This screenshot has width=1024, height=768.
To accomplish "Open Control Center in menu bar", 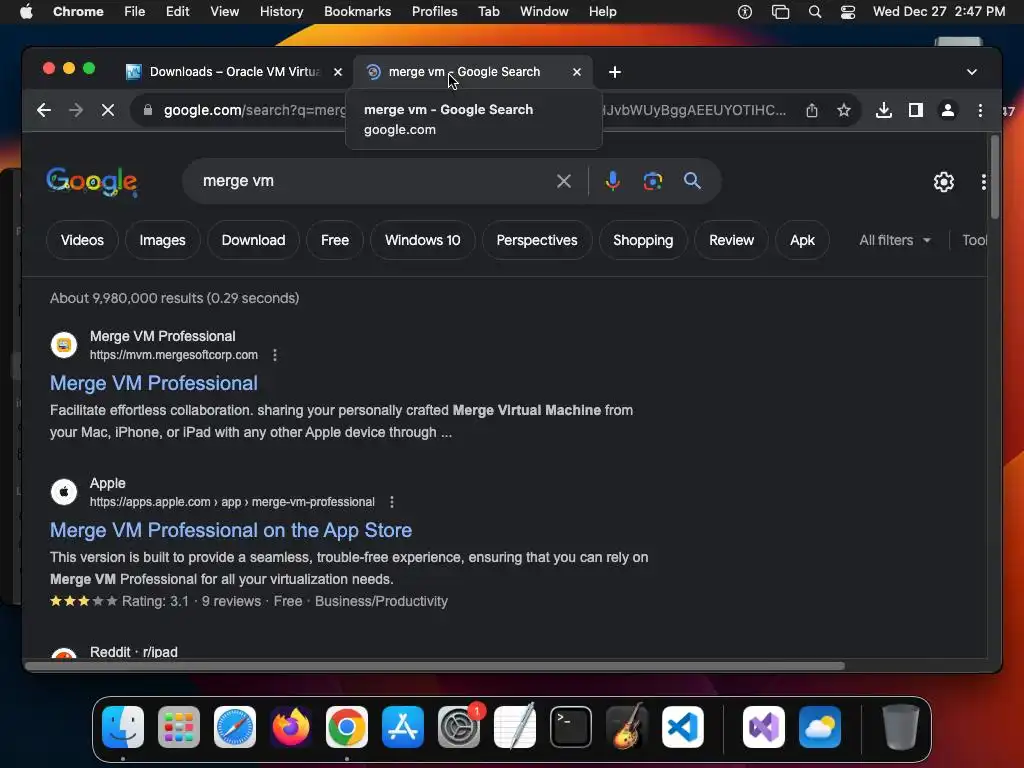I will pyautogui.click(x=848, y=12).
